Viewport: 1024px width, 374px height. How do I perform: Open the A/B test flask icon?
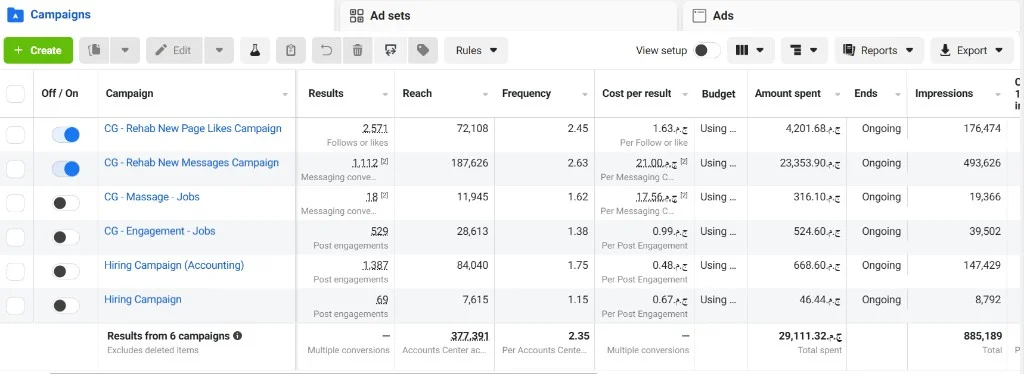click(x=255, y=50)
